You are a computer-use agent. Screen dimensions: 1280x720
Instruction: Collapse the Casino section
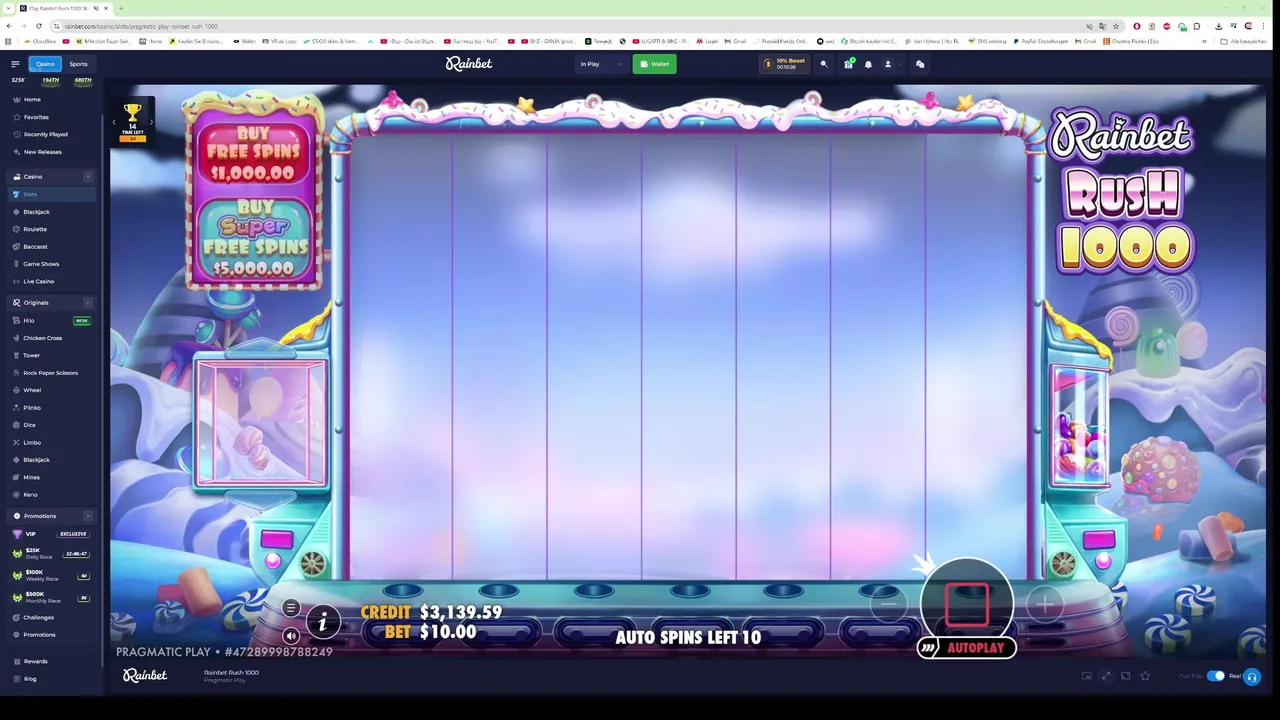click(x=87, y=177)
